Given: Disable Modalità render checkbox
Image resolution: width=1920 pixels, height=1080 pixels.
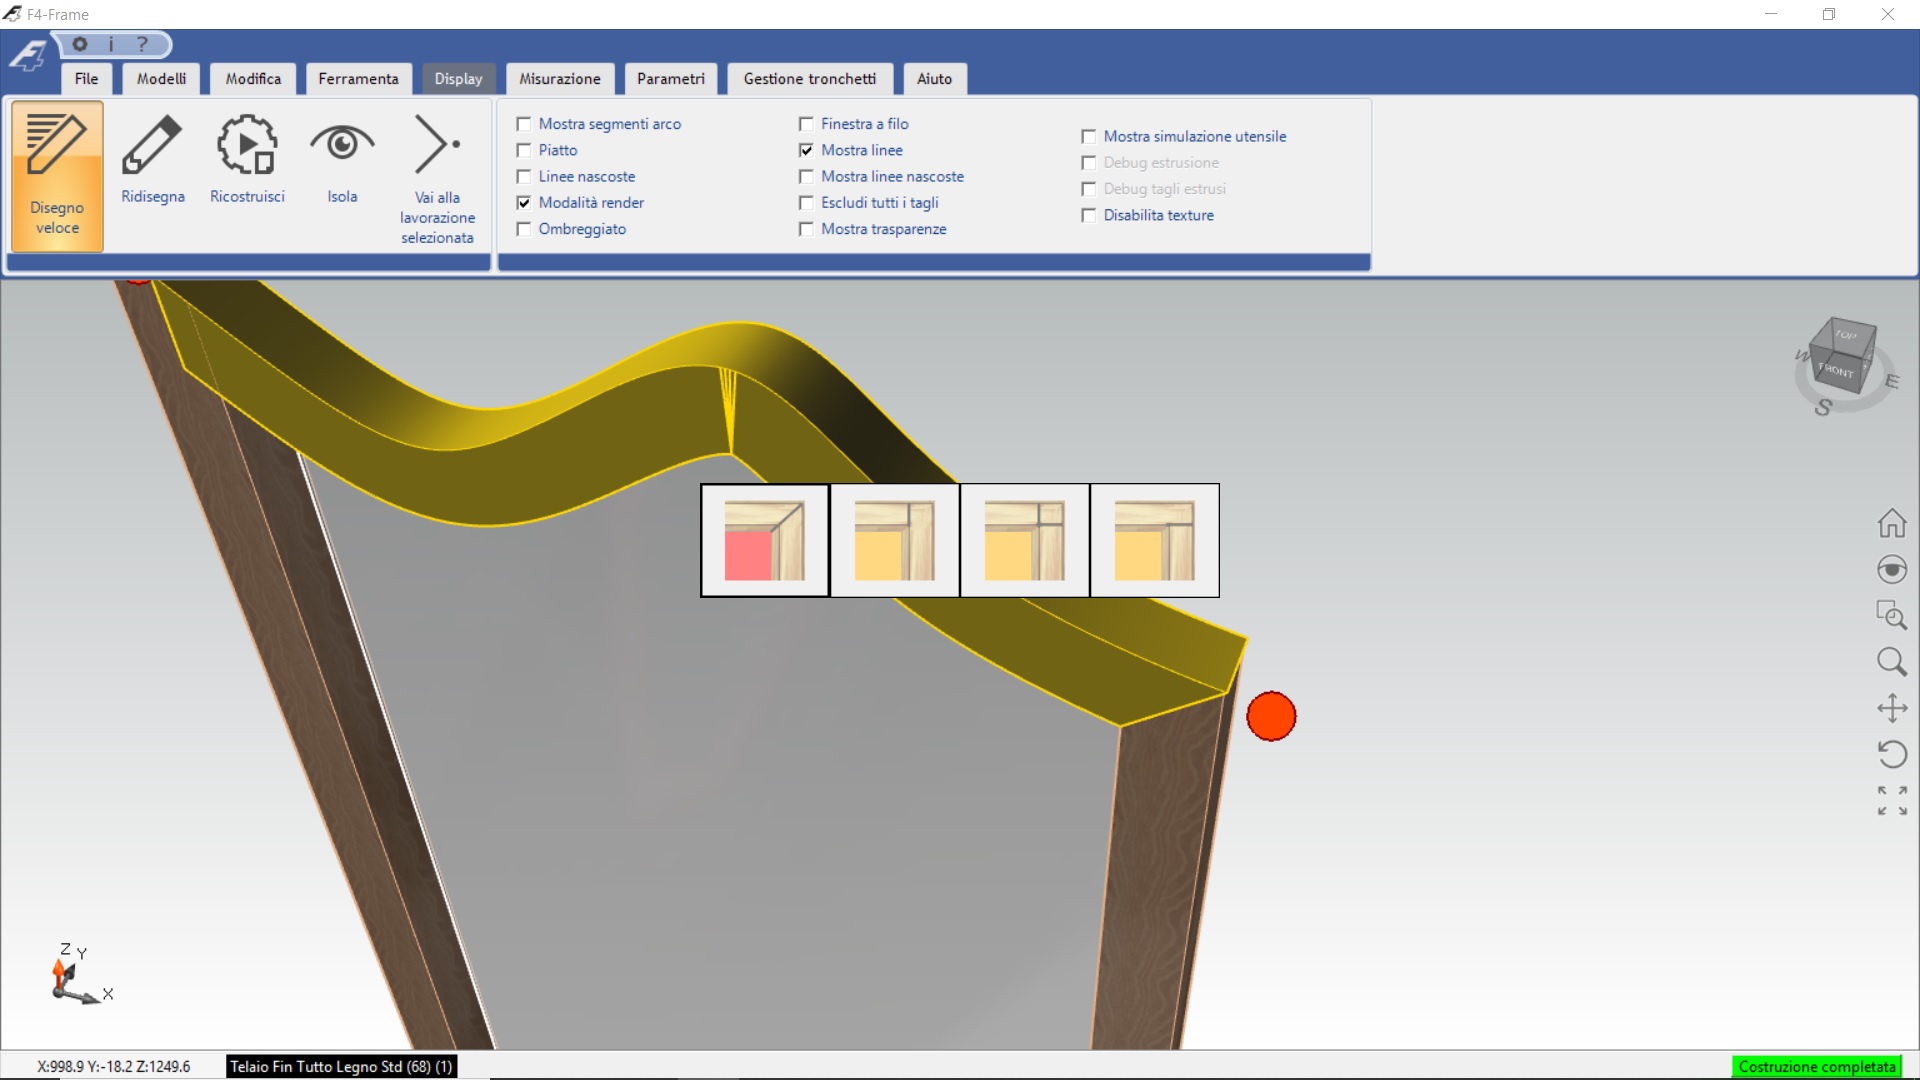Looking at the screenshot, I should [x=524, y=203].
